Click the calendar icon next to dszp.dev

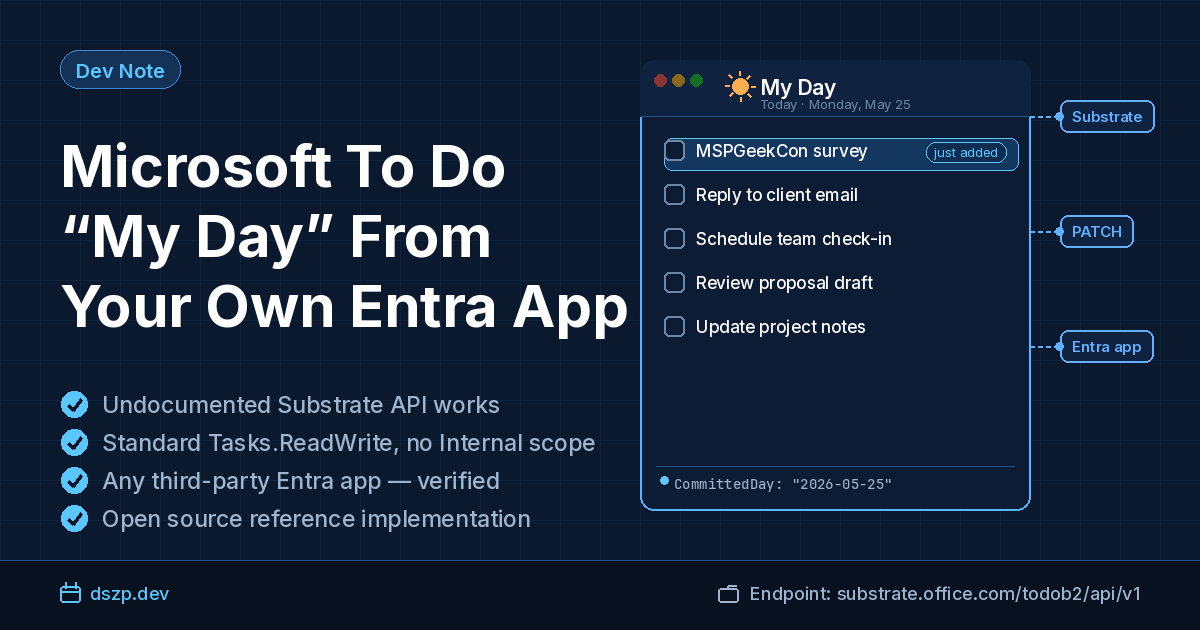click(x=70, y=594)
